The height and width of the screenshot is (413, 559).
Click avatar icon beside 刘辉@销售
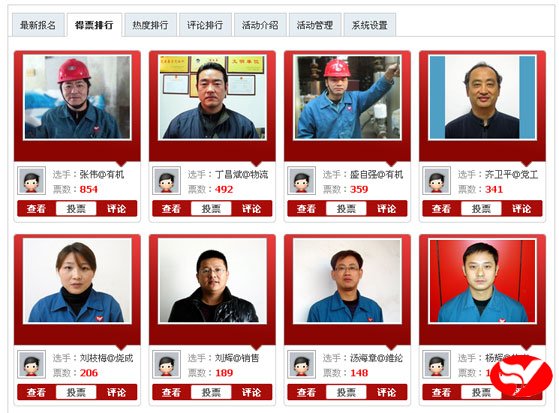pyautogui.click(x=166, y=364)
